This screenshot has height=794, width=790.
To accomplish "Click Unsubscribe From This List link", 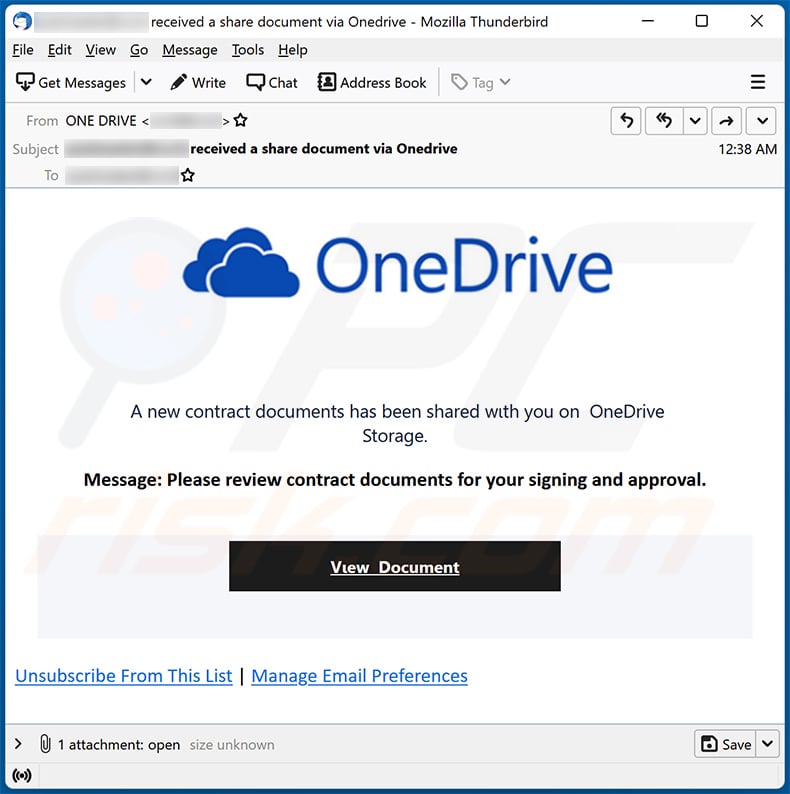I will tap(124, 676).
